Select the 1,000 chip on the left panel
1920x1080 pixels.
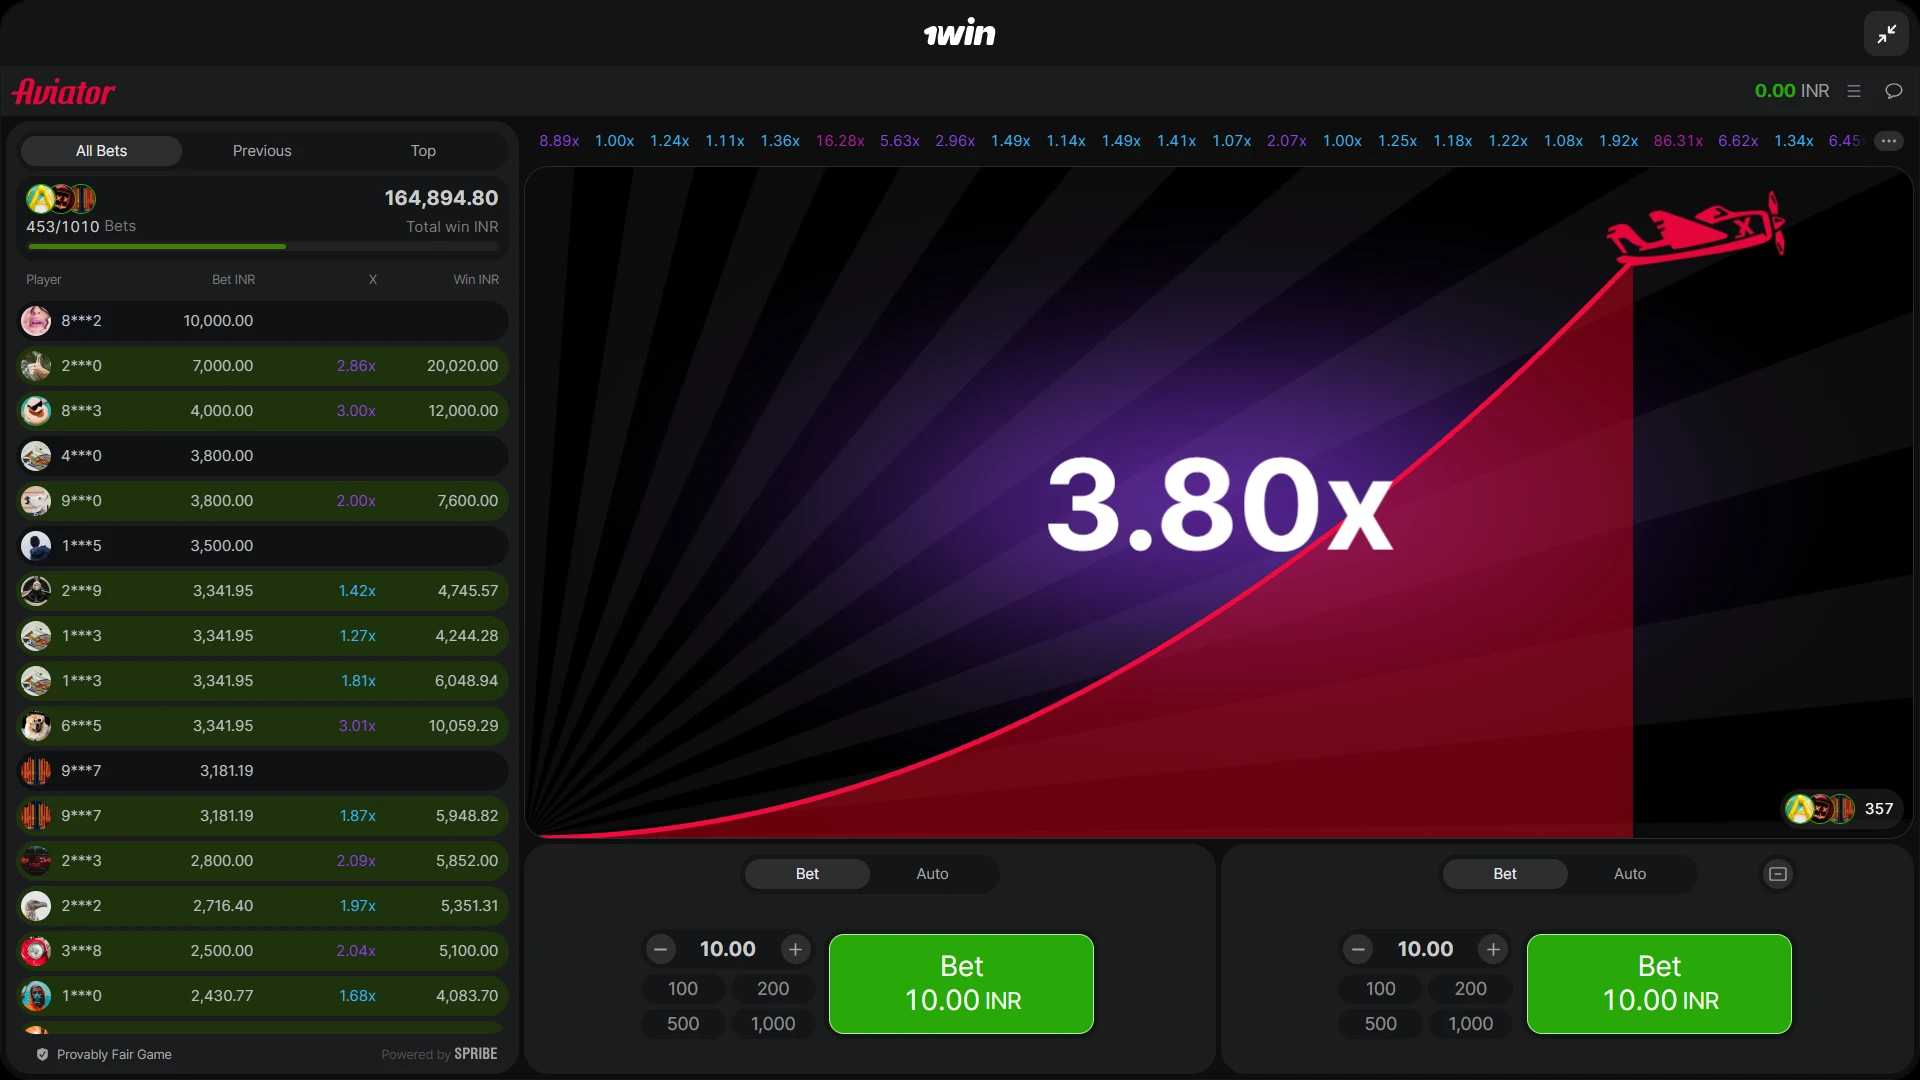(772, 1023)
